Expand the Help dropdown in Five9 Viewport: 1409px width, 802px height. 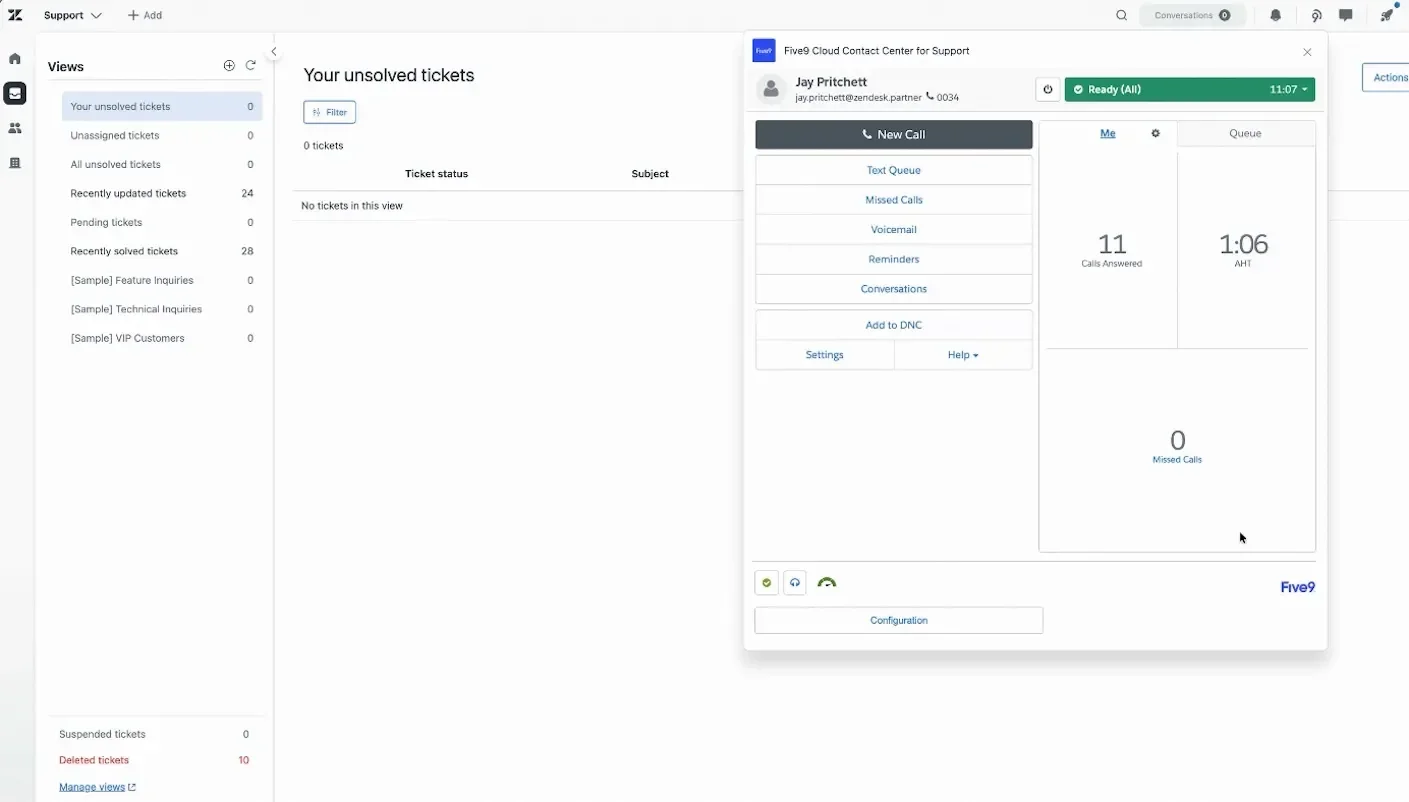pyautogui.click(x=963, y=355)
